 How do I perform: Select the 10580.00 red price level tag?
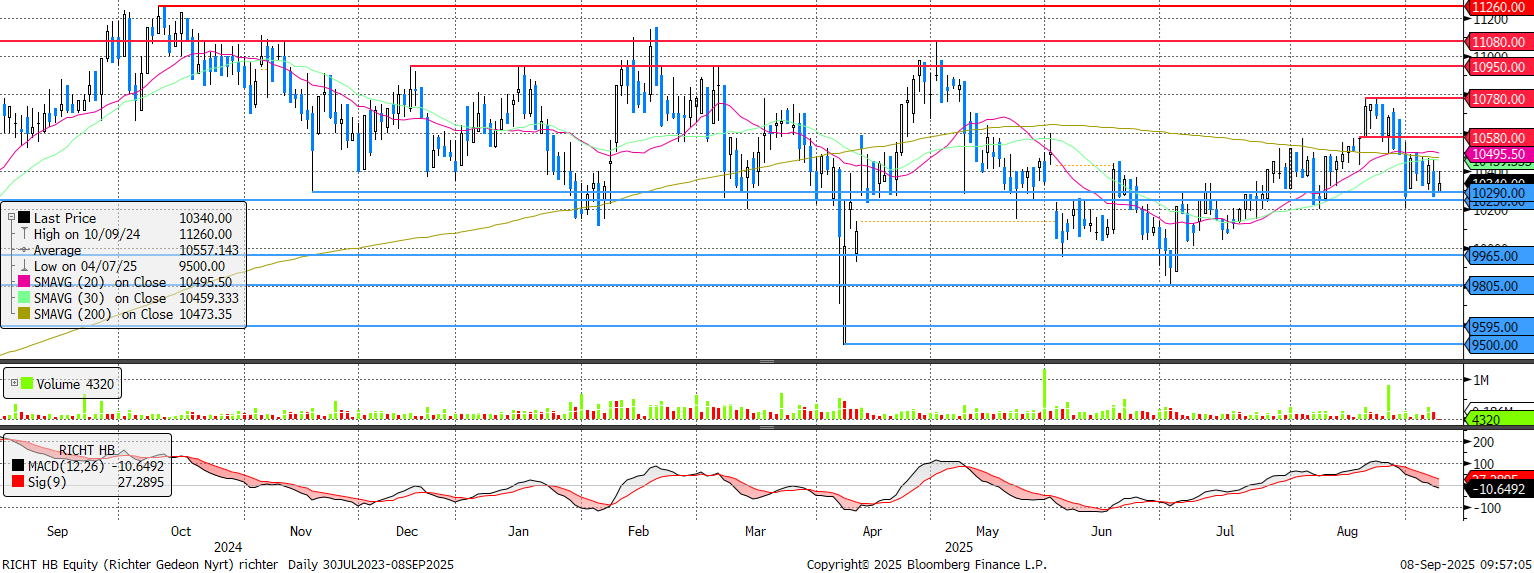(x=1500, y=137)
